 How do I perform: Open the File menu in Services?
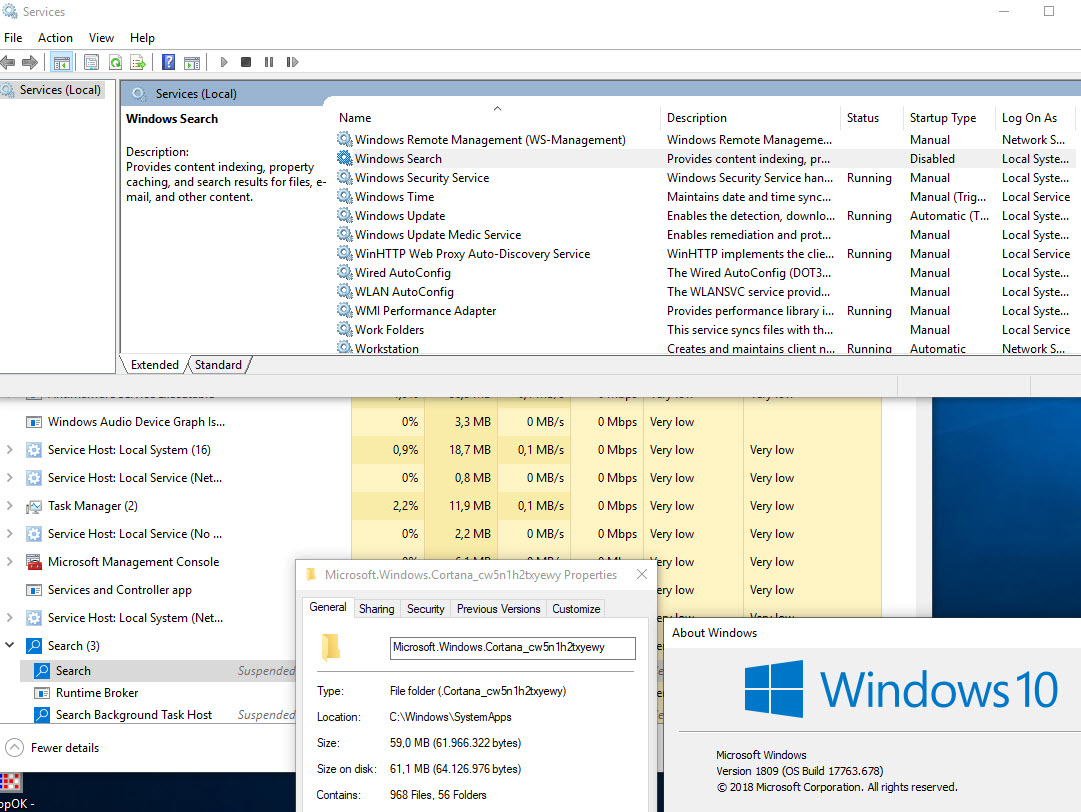pyautogui.click(x=13, y=38)
